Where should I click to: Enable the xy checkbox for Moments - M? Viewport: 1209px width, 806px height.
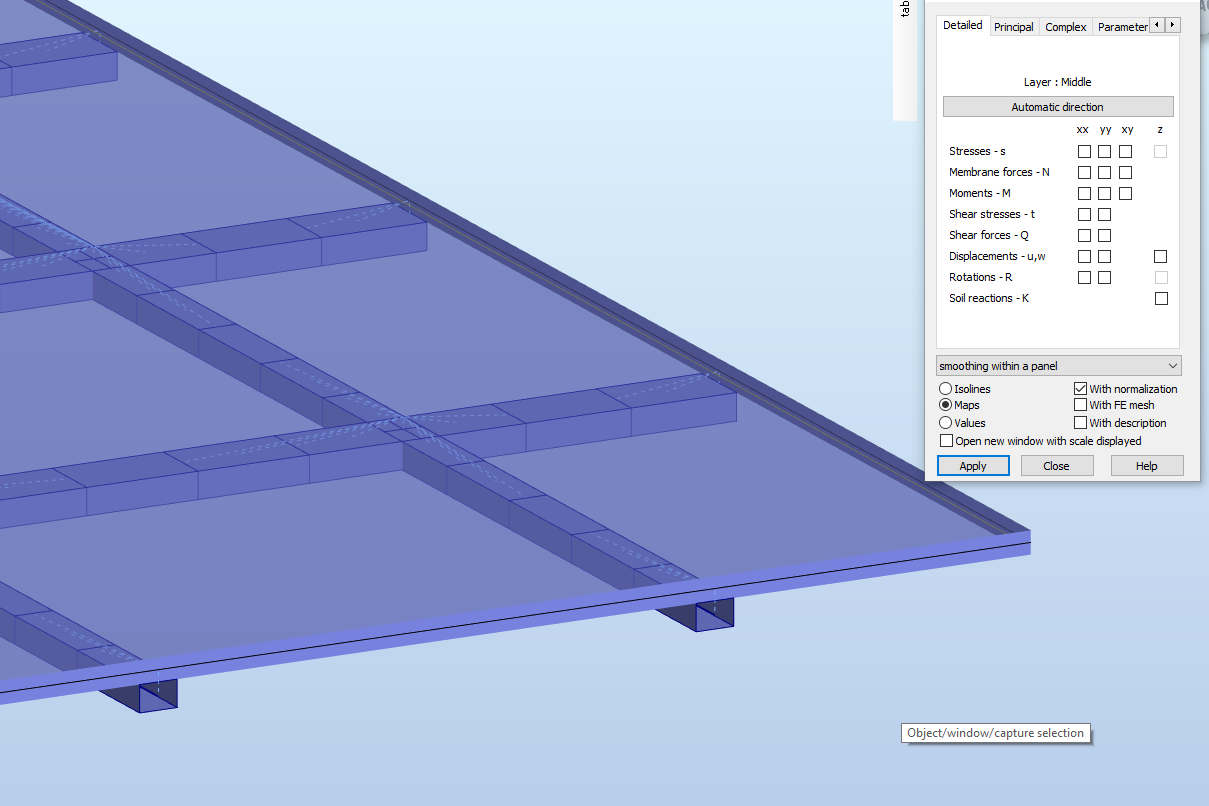pos(1127,193)
